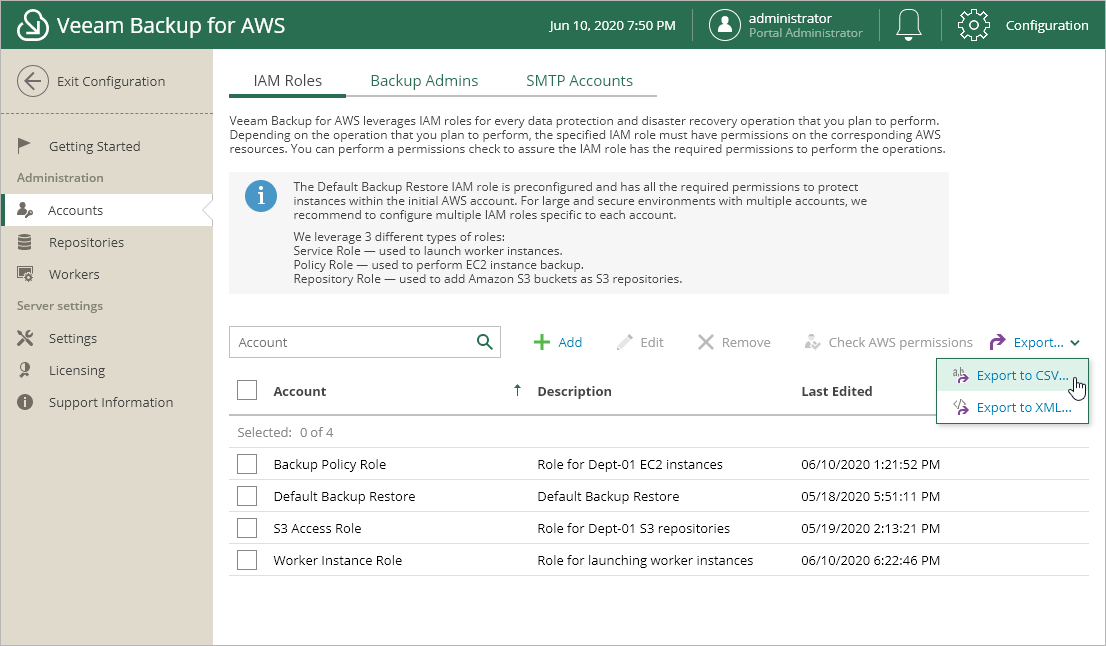Screen dimensions: 1106x646
Task: Open the SMTP Accounts tab
Action: click(x=579, y=81)
